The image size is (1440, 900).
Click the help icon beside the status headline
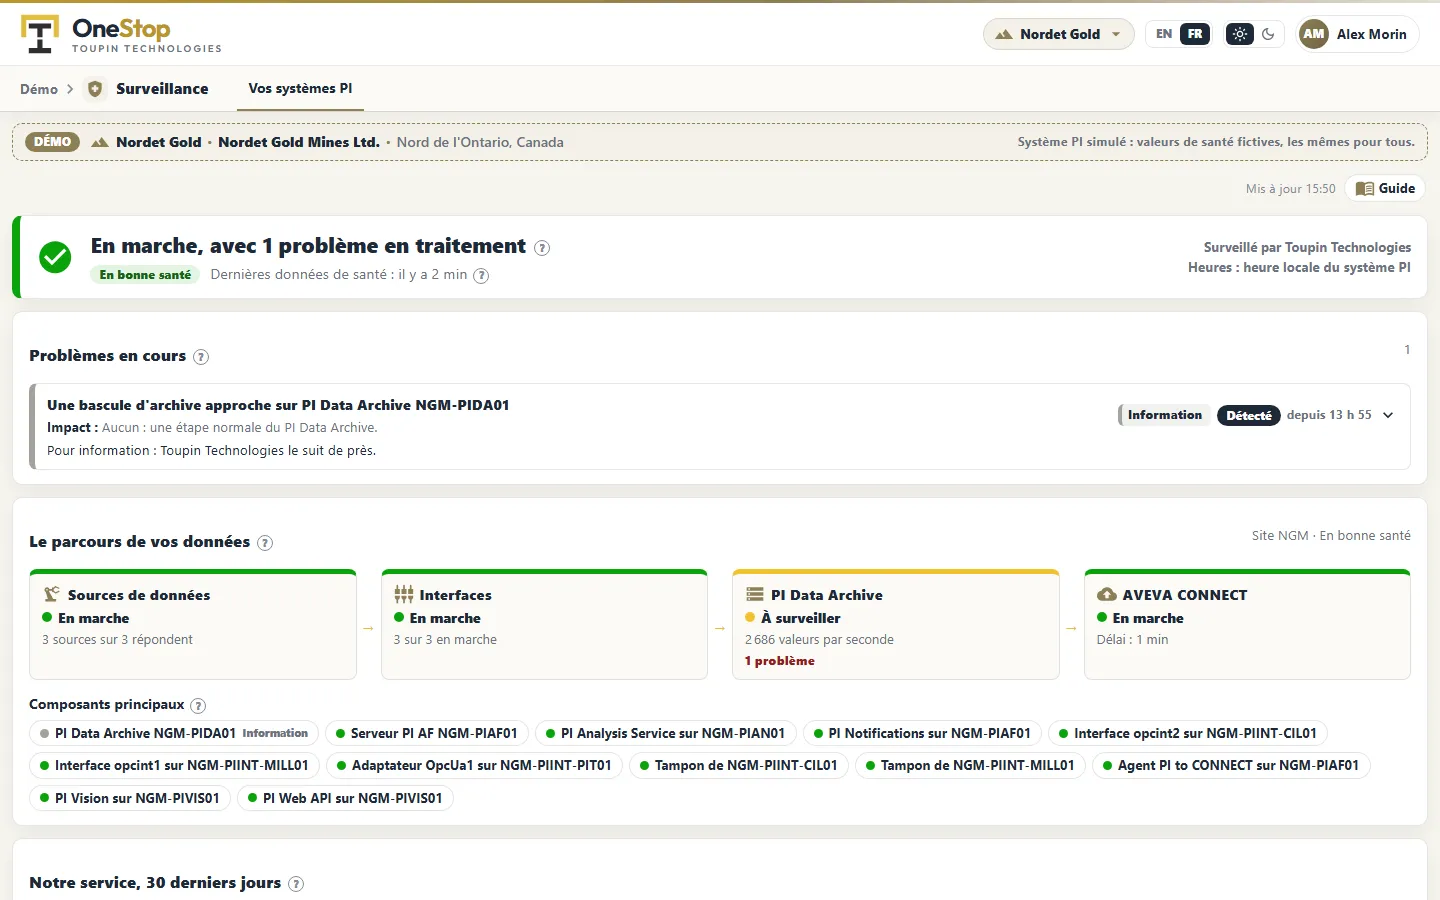coord(542,248)
